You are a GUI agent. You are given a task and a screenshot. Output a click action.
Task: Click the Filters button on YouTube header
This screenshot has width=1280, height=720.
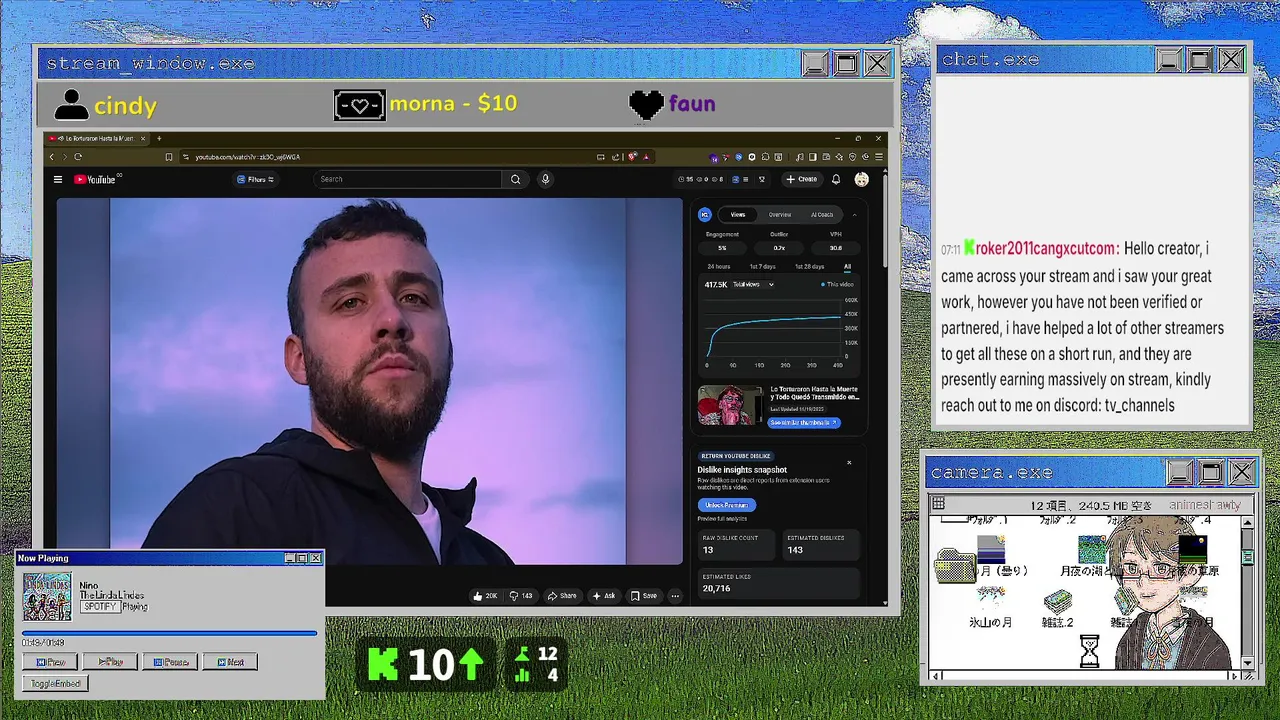coord(255,180)
